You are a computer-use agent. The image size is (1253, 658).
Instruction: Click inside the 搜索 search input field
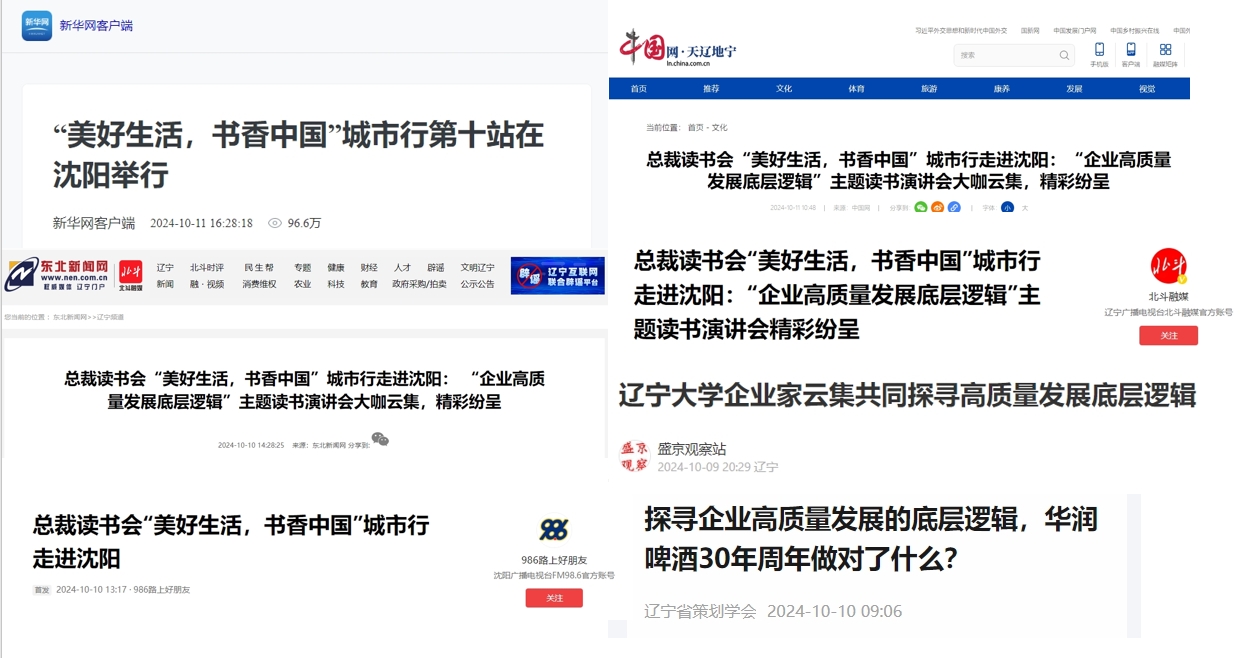(x=1005, y=56)
